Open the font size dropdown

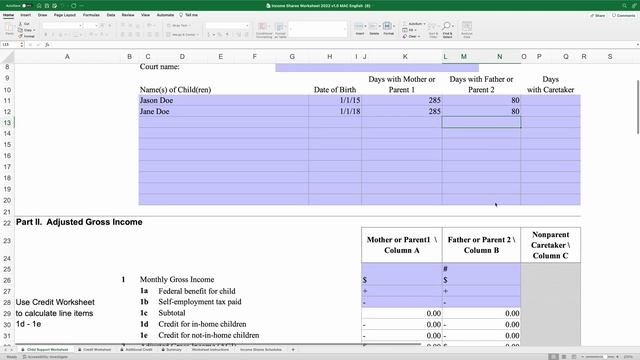pos(97,25)
